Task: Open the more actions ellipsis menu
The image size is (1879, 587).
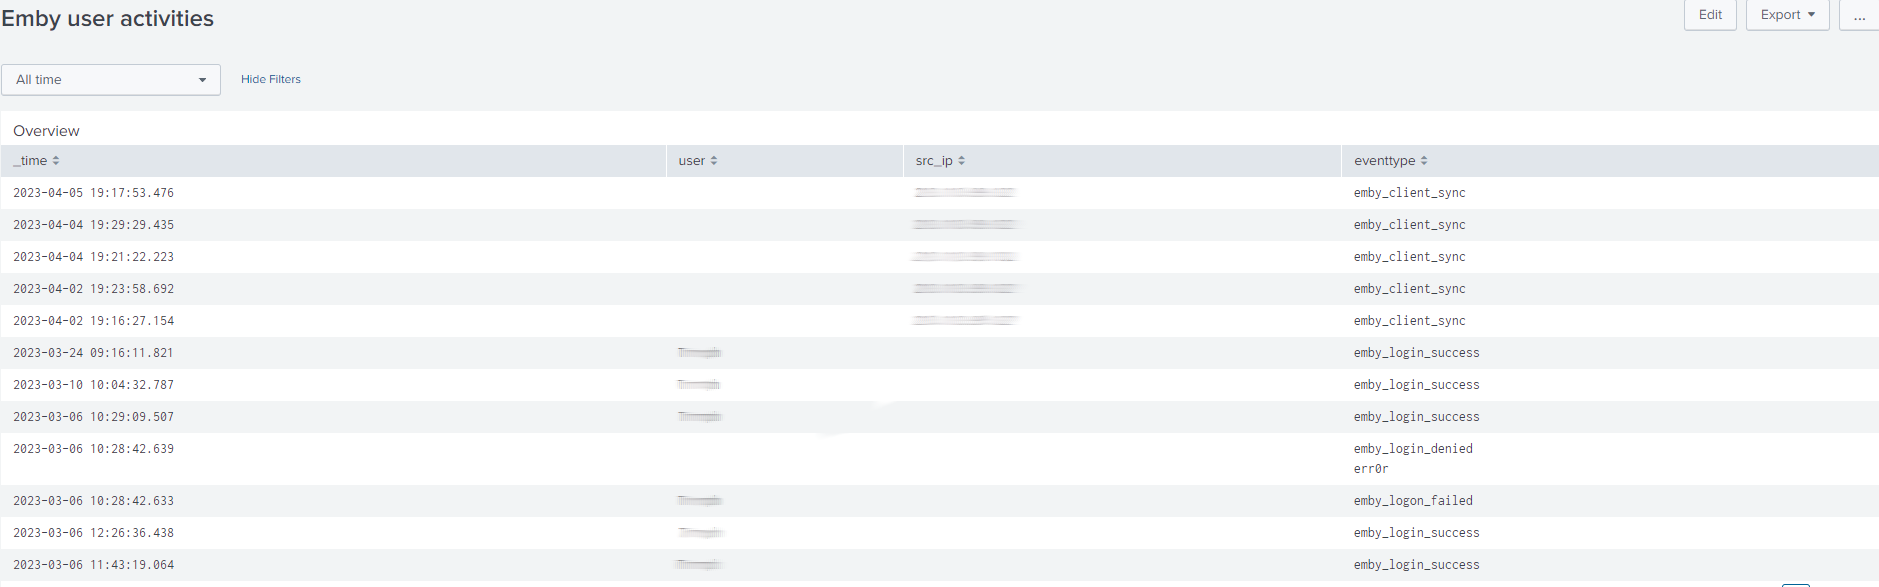Action: pos(1859,15)
